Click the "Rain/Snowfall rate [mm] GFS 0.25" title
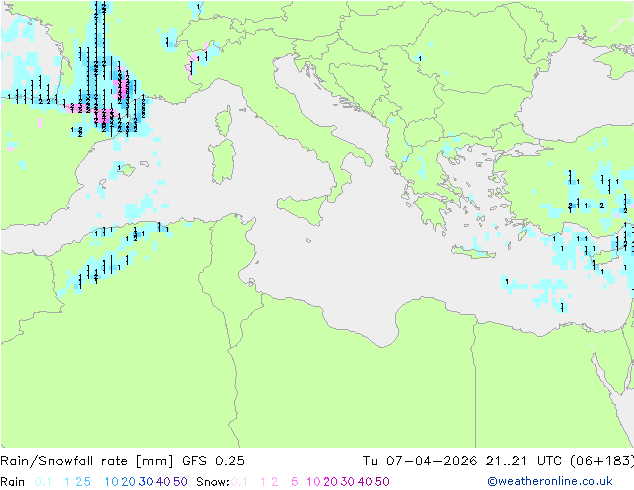Screen dimensions: 634x490 (122, 461)
